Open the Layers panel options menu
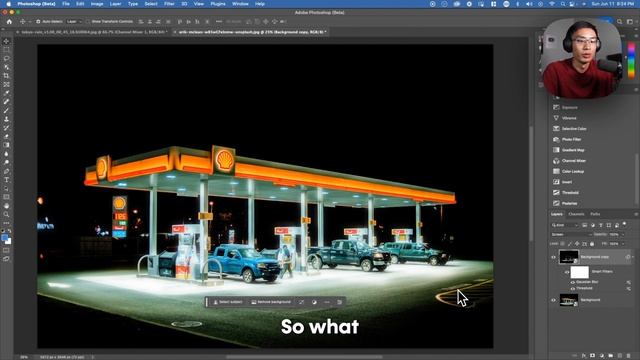 [x=636, y=214]
